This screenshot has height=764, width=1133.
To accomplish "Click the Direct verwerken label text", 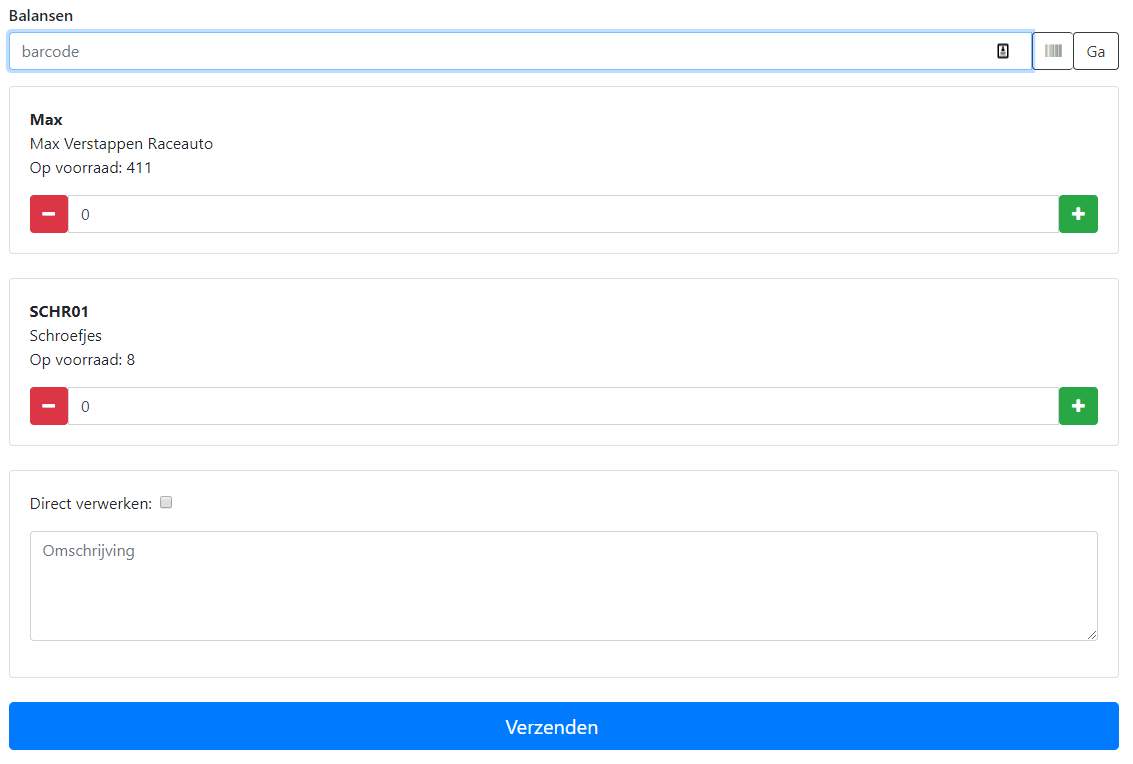I will click(x=91, y=504).
